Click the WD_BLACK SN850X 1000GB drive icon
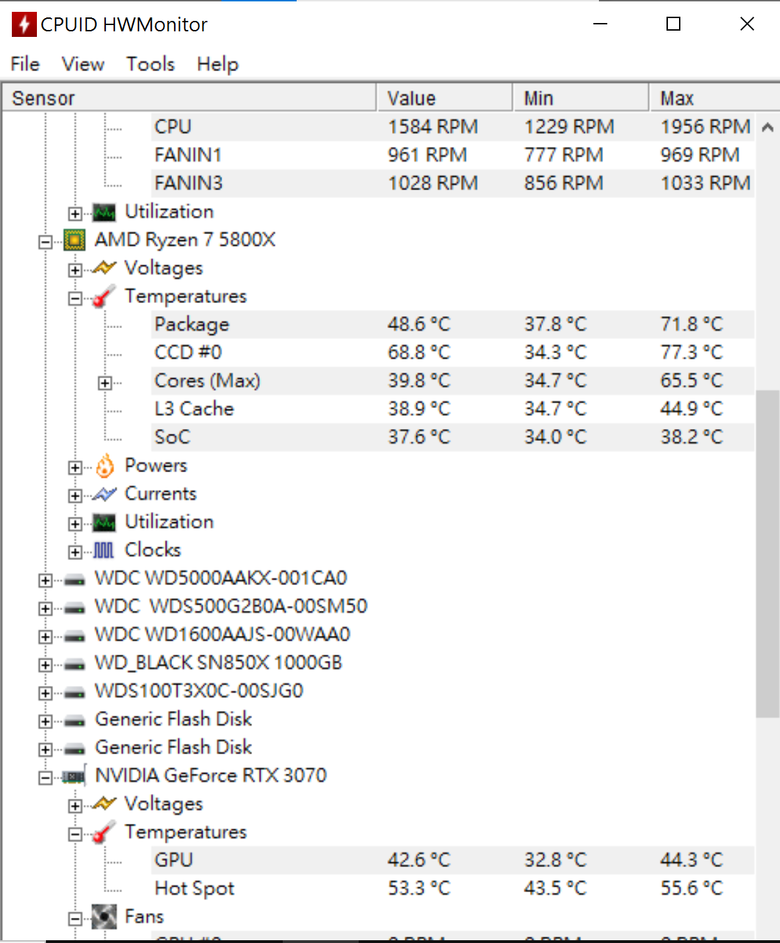Image resolution: width=780 pixels, height=943 pixels. coord(75,664)
